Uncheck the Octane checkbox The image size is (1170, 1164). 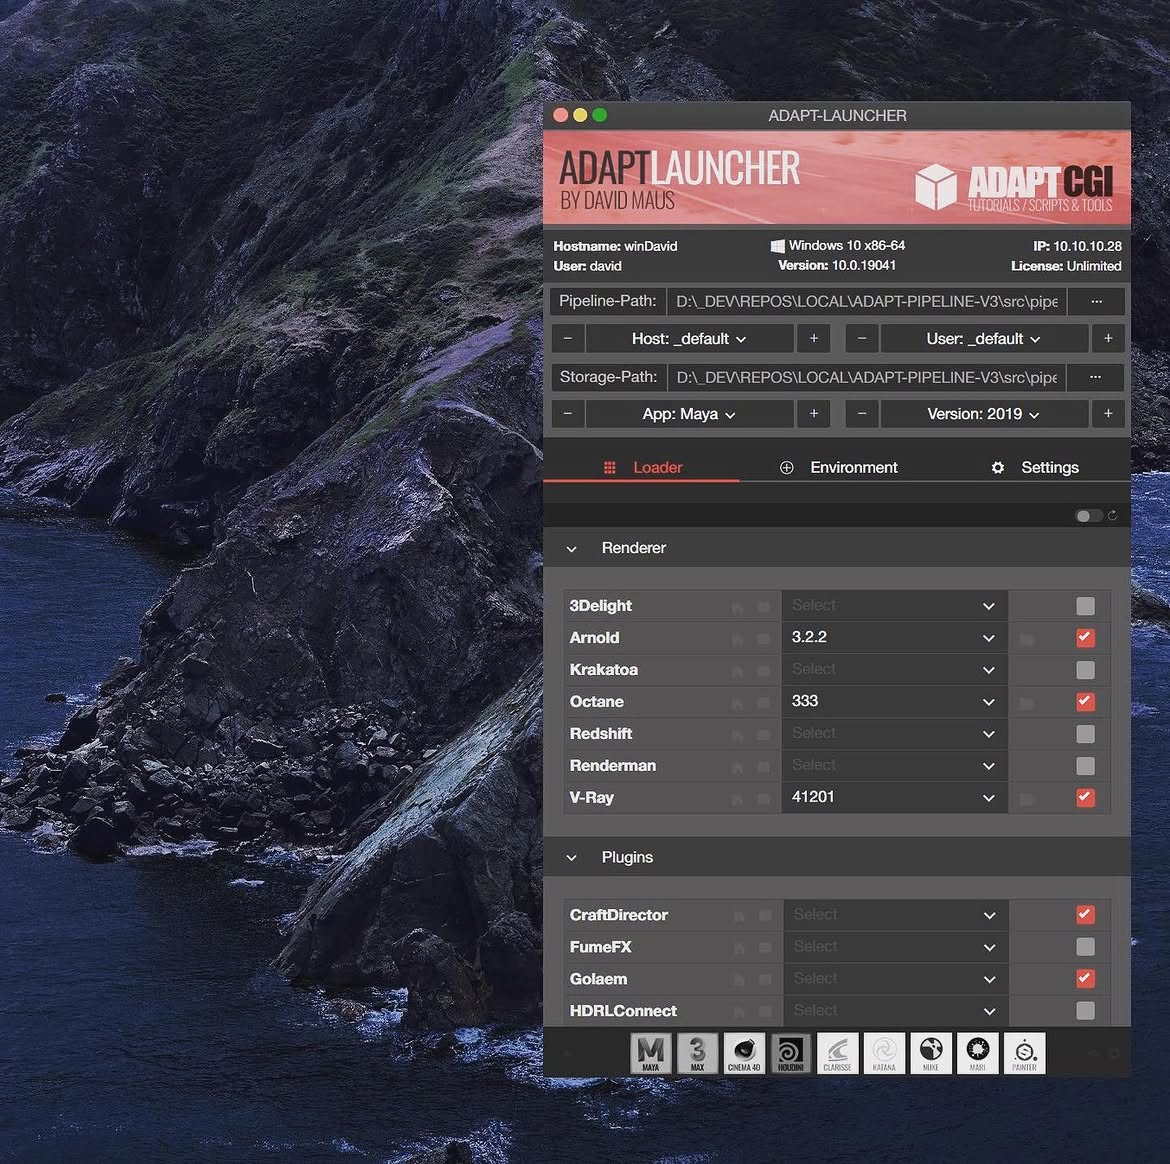[1086, 702]
